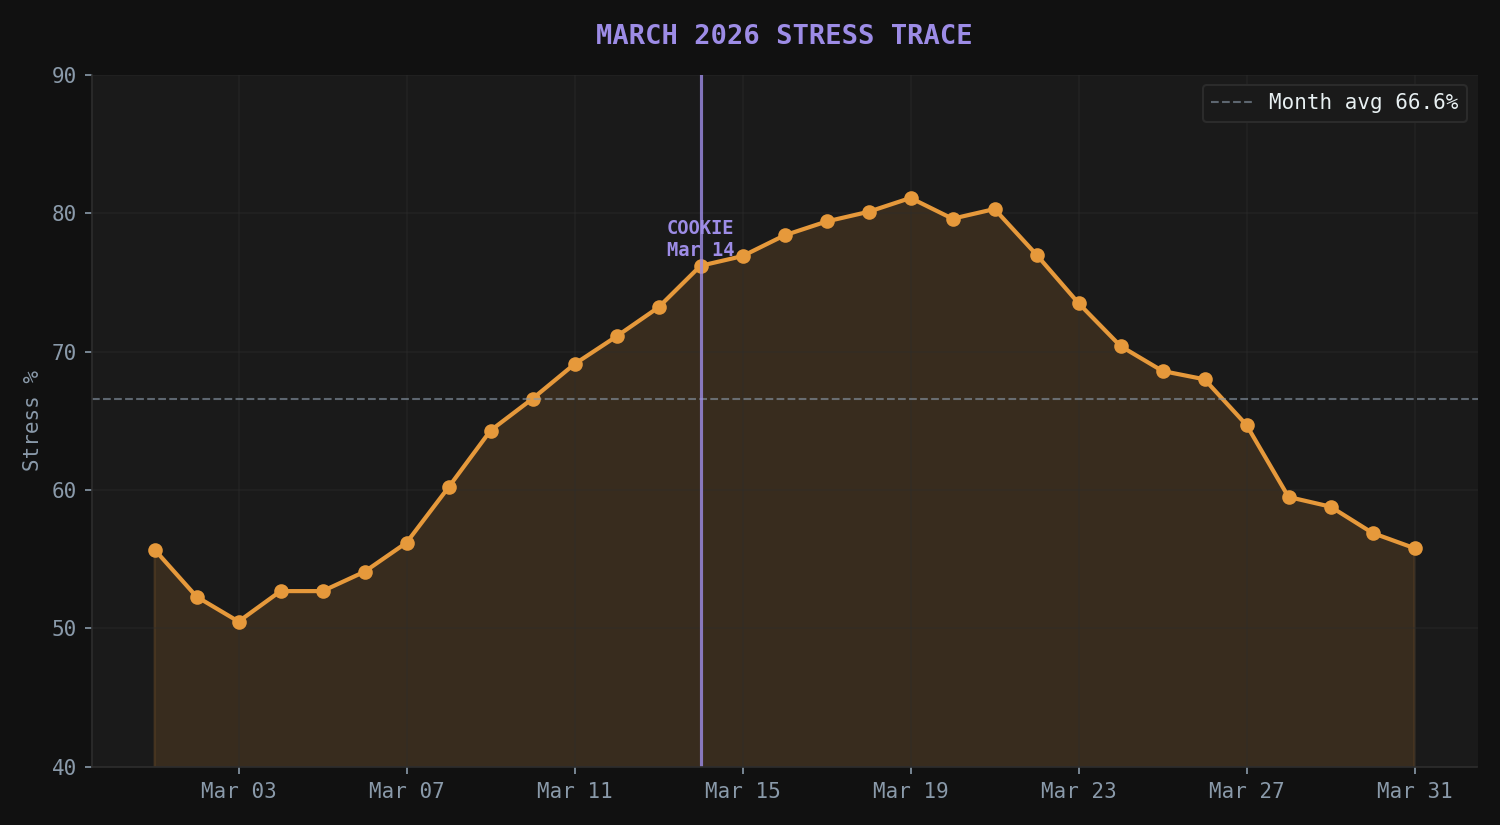Click the 60 value on the y-axis

click(64, 490)
